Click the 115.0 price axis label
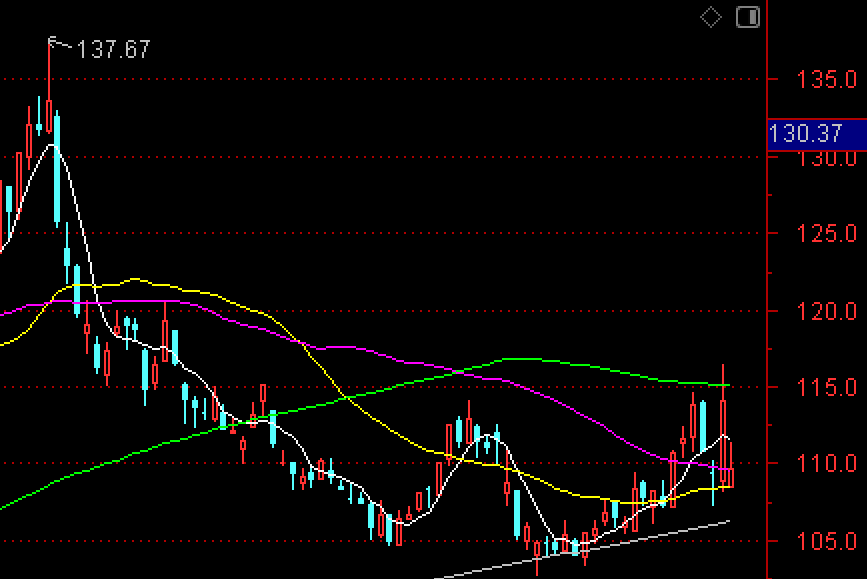This screenshot has height=579, width=867. (x=827, y=388)
